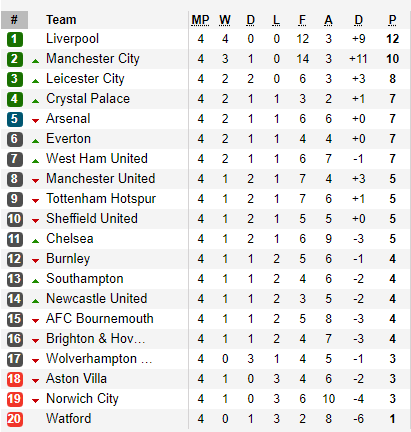Click the Team column header
The height and width of the screenshot is (432, 411).
click(x=61, y=20)
